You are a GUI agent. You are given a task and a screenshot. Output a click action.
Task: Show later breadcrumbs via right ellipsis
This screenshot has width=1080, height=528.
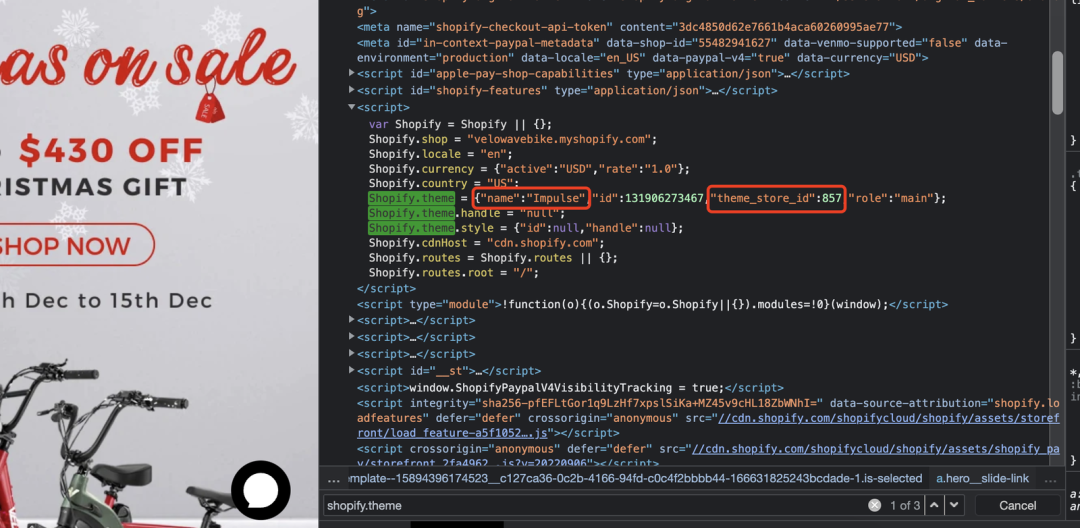[1050, 479]
